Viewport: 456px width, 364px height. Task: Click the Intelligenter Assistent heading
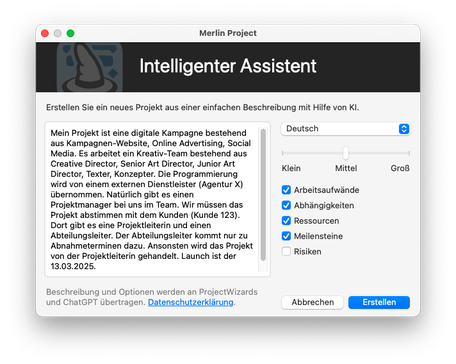228,66
